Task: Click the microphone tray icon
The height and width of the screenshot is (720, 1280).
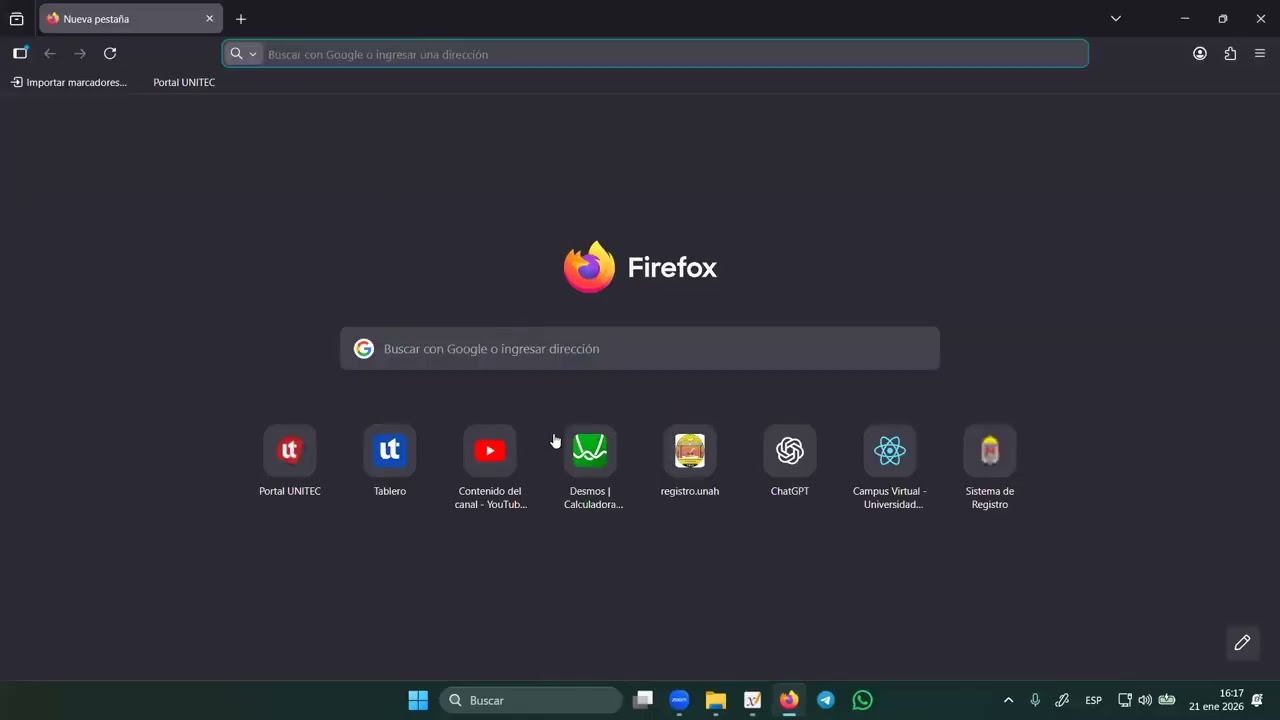Action: (x=1035, y=700)
